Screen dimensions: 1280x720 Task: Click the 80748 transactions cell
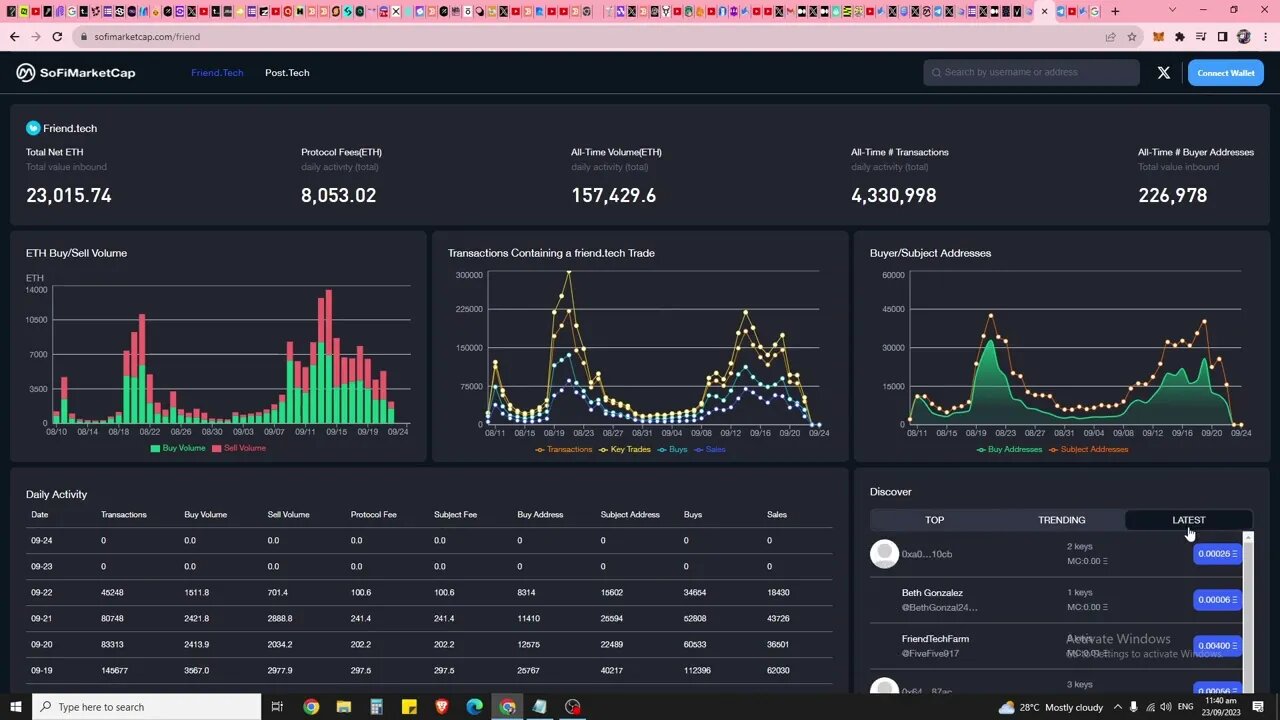(112, 619)
